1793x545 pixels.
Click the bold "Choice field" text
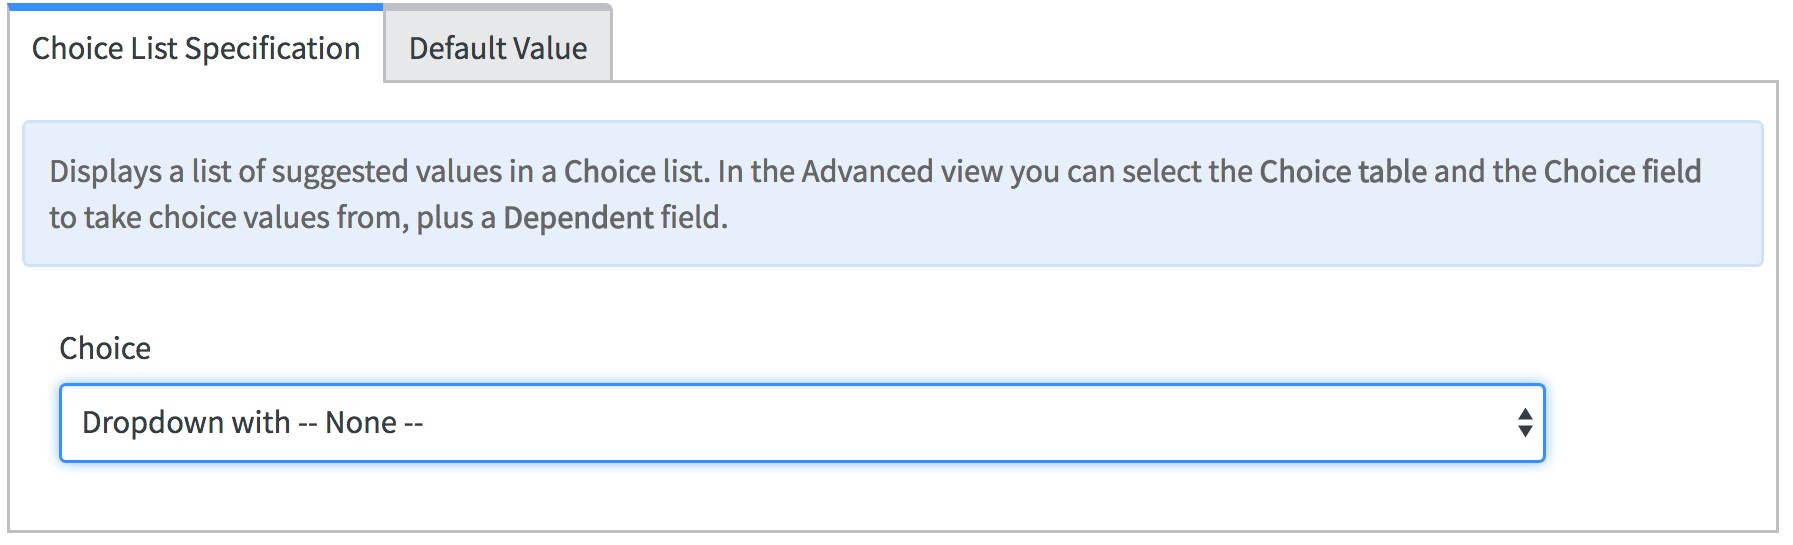click(1621, 172)
